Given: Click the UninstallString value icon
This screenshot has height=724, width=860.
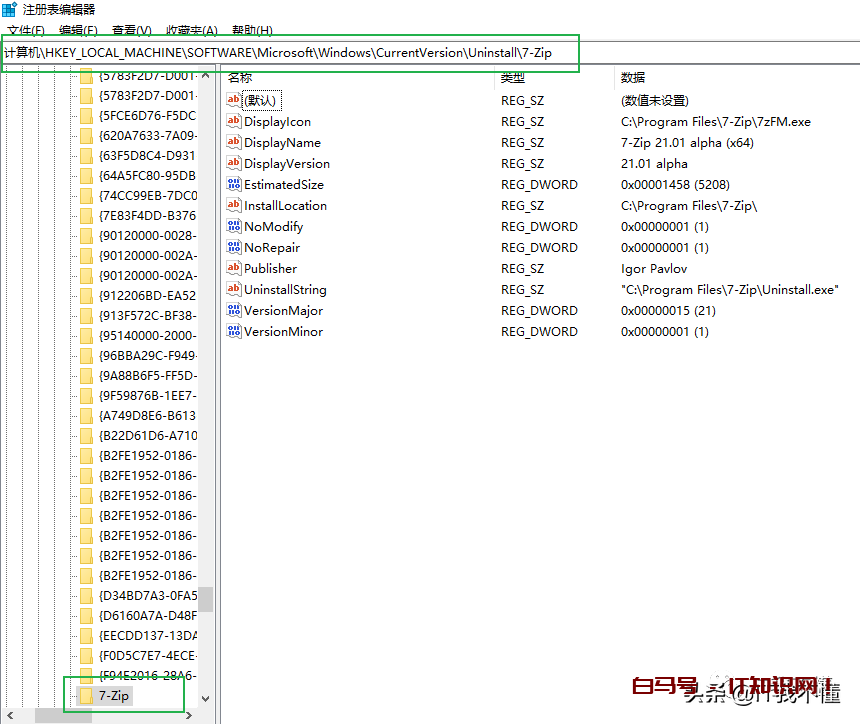Looking at the screenshot, I should pos(234,289).
